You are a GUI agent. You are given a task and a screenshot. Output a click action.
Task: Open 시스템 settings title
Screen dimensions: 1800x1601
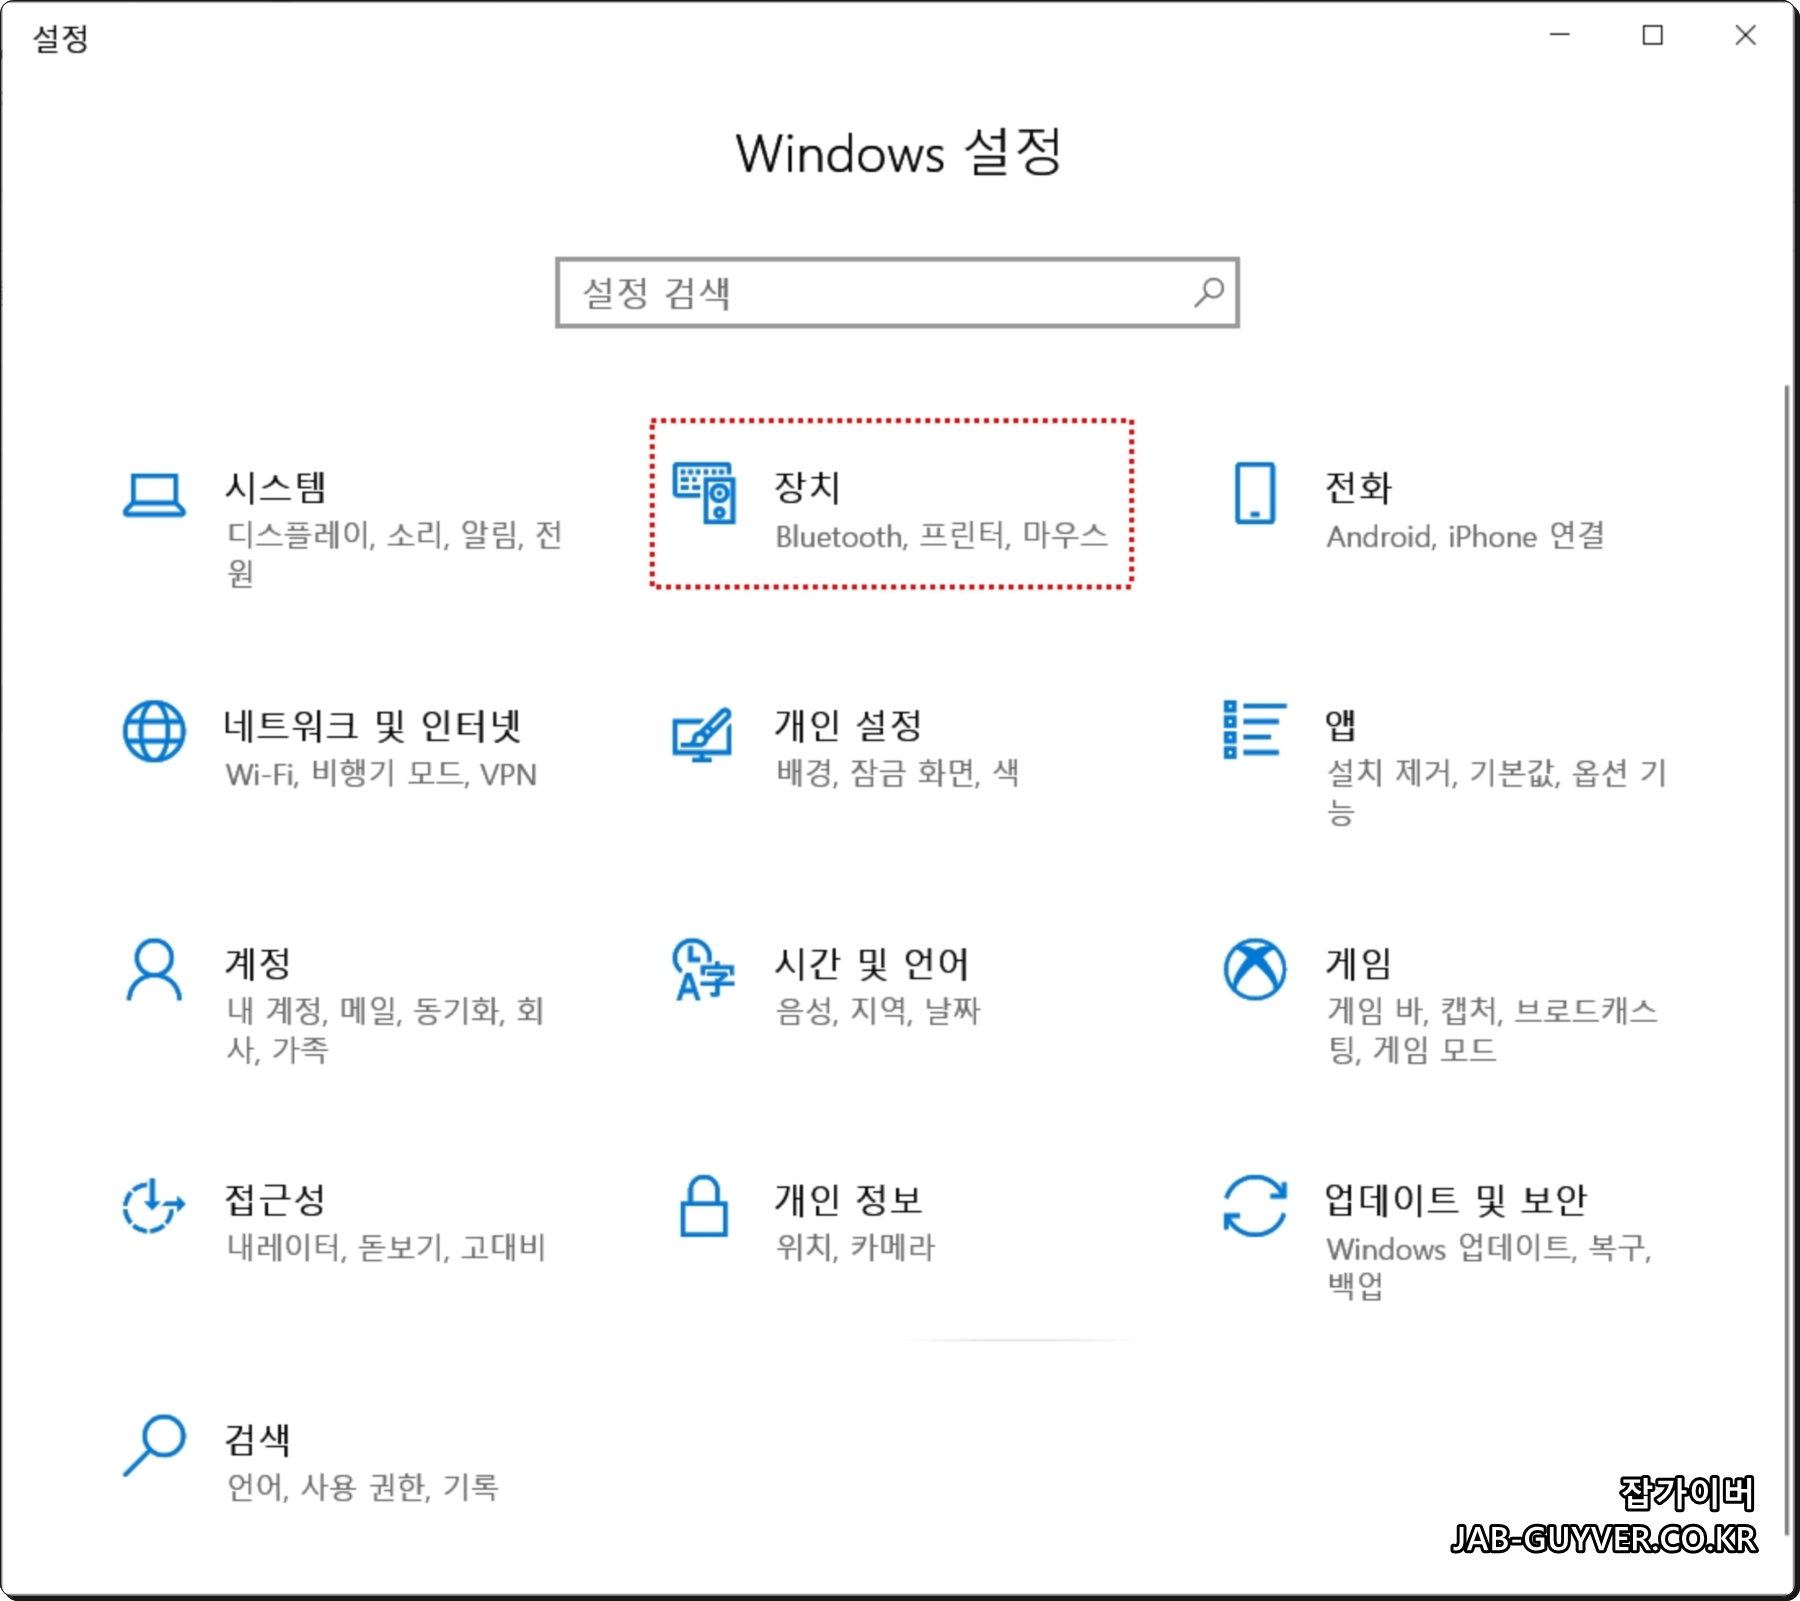tap(275, 488)
